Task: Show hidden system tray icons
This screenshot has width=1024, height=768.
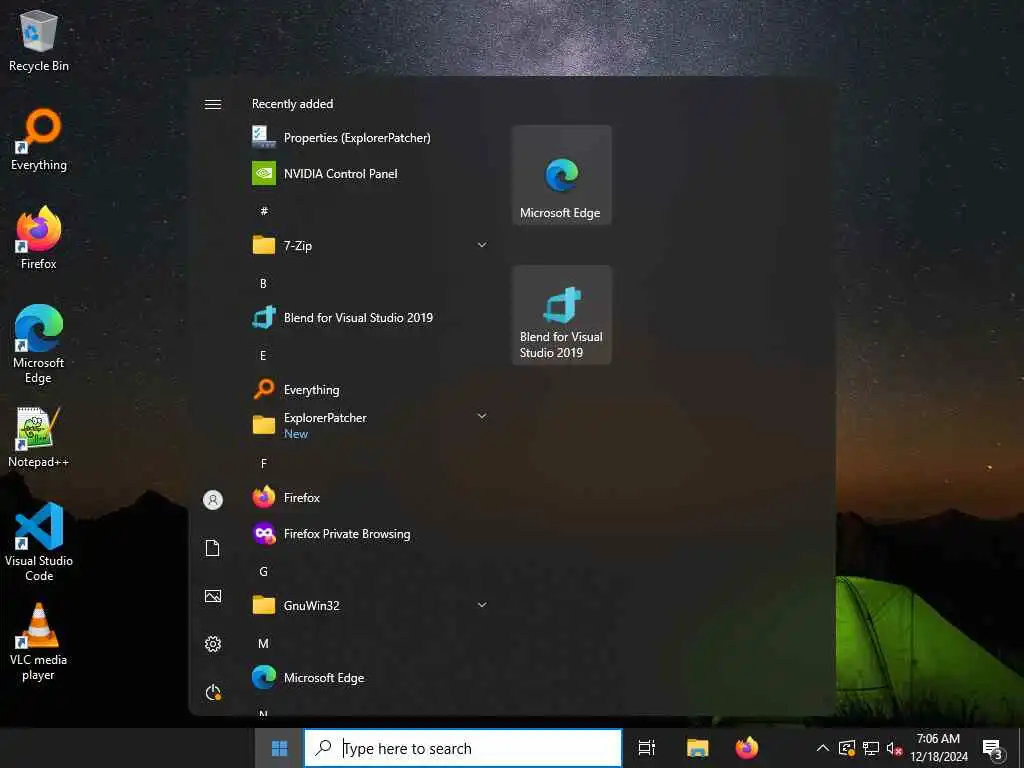Action: pyautogui.click(x=823, y=748)
